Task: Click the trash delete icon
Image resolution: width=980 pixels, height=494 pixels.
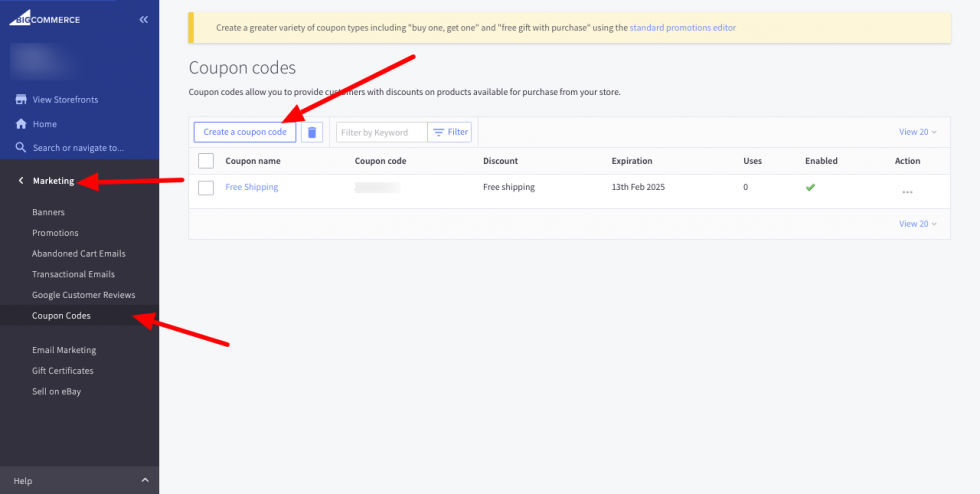Action: (311, 132)
